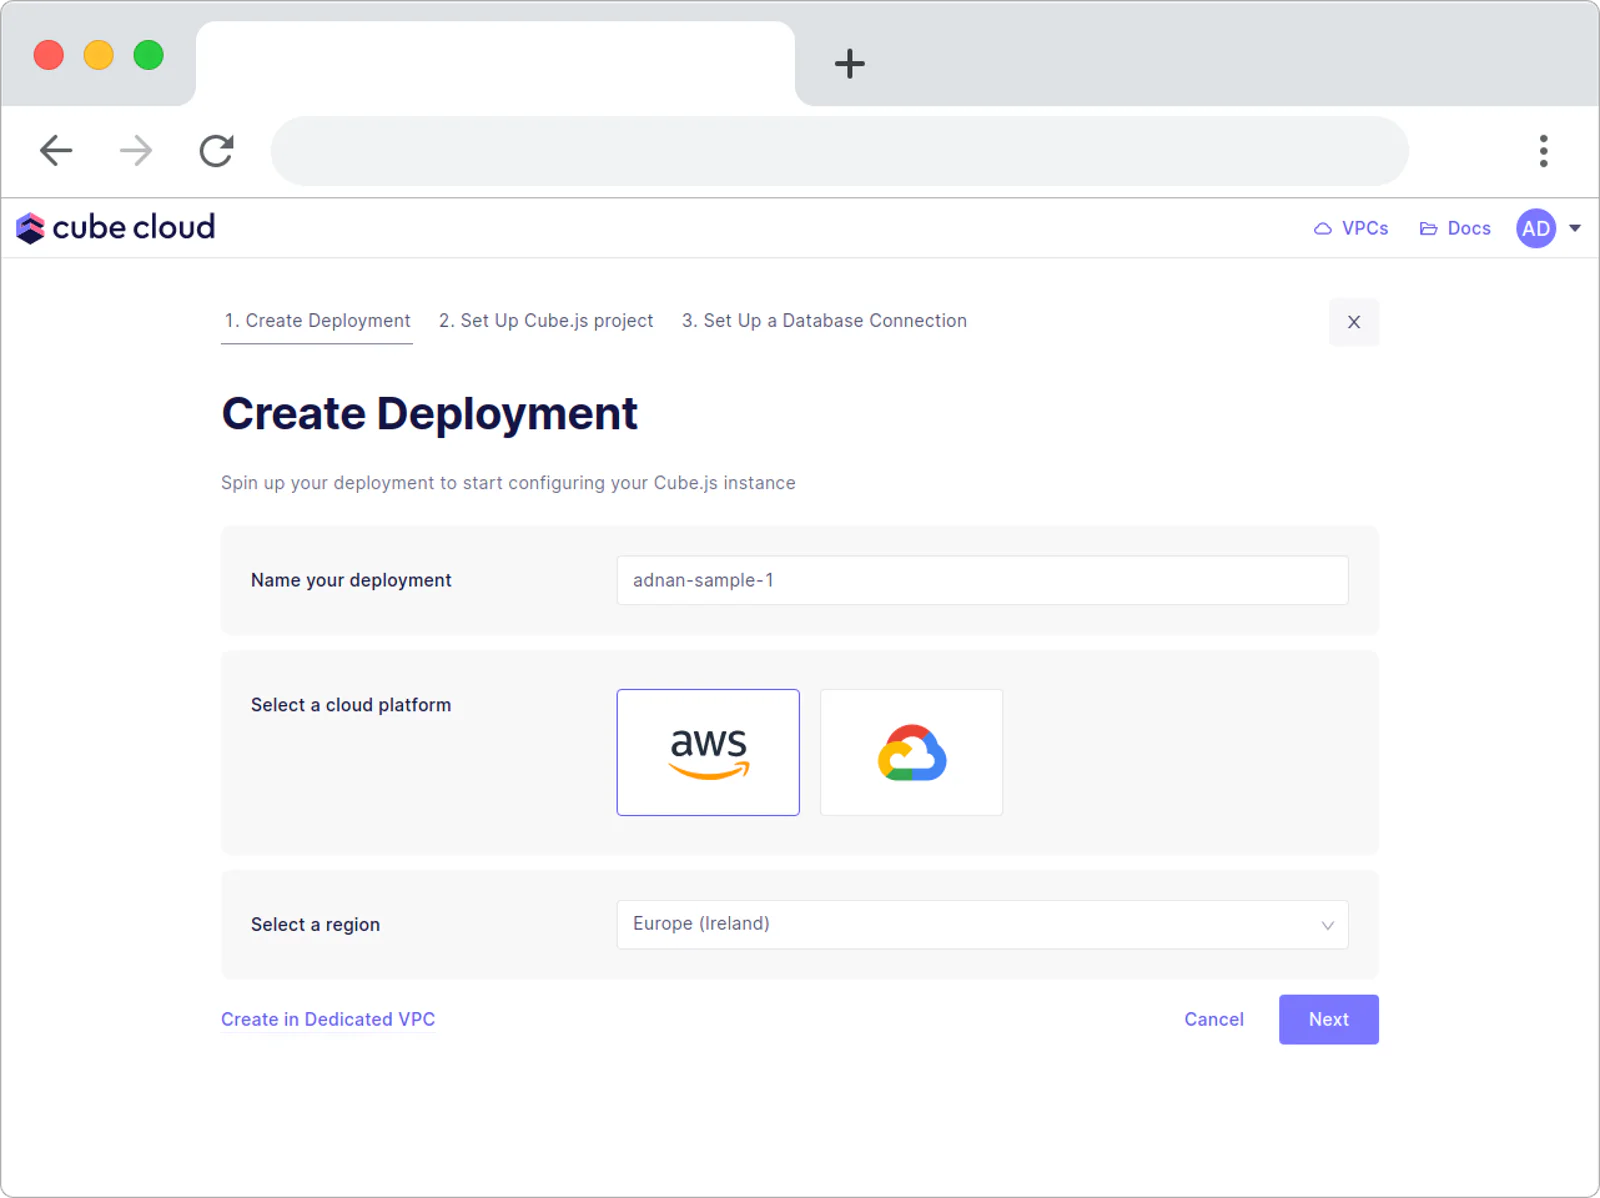Click Create in Dedicated VPC link

pyautogui.click(x=328, y=1019)
